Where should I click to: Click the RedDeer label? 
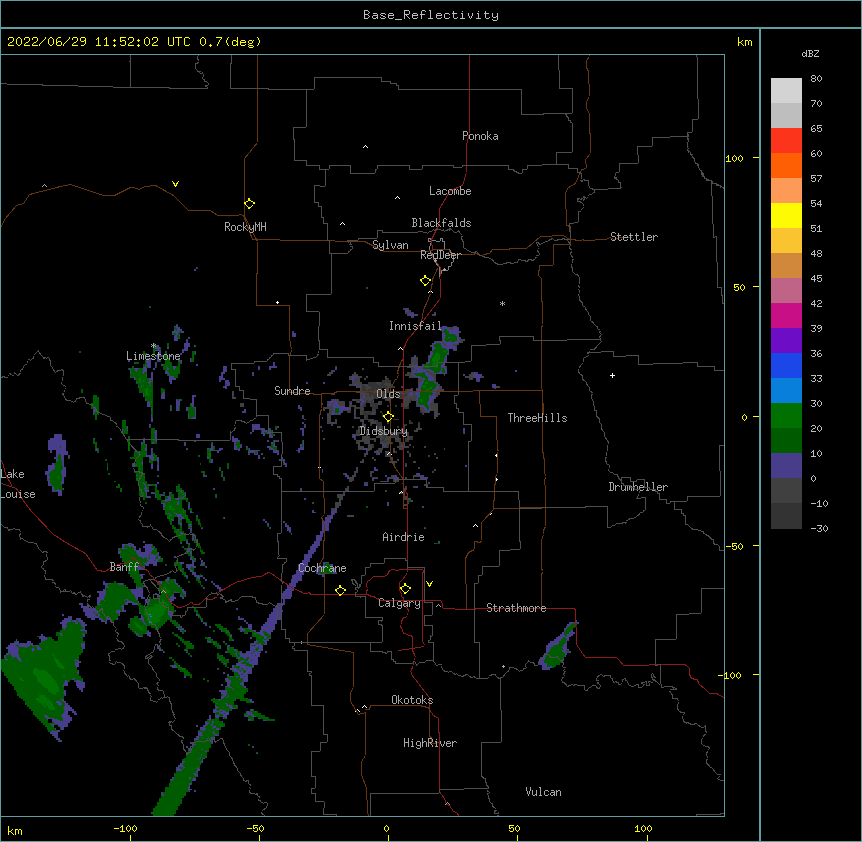pos(440,255)
